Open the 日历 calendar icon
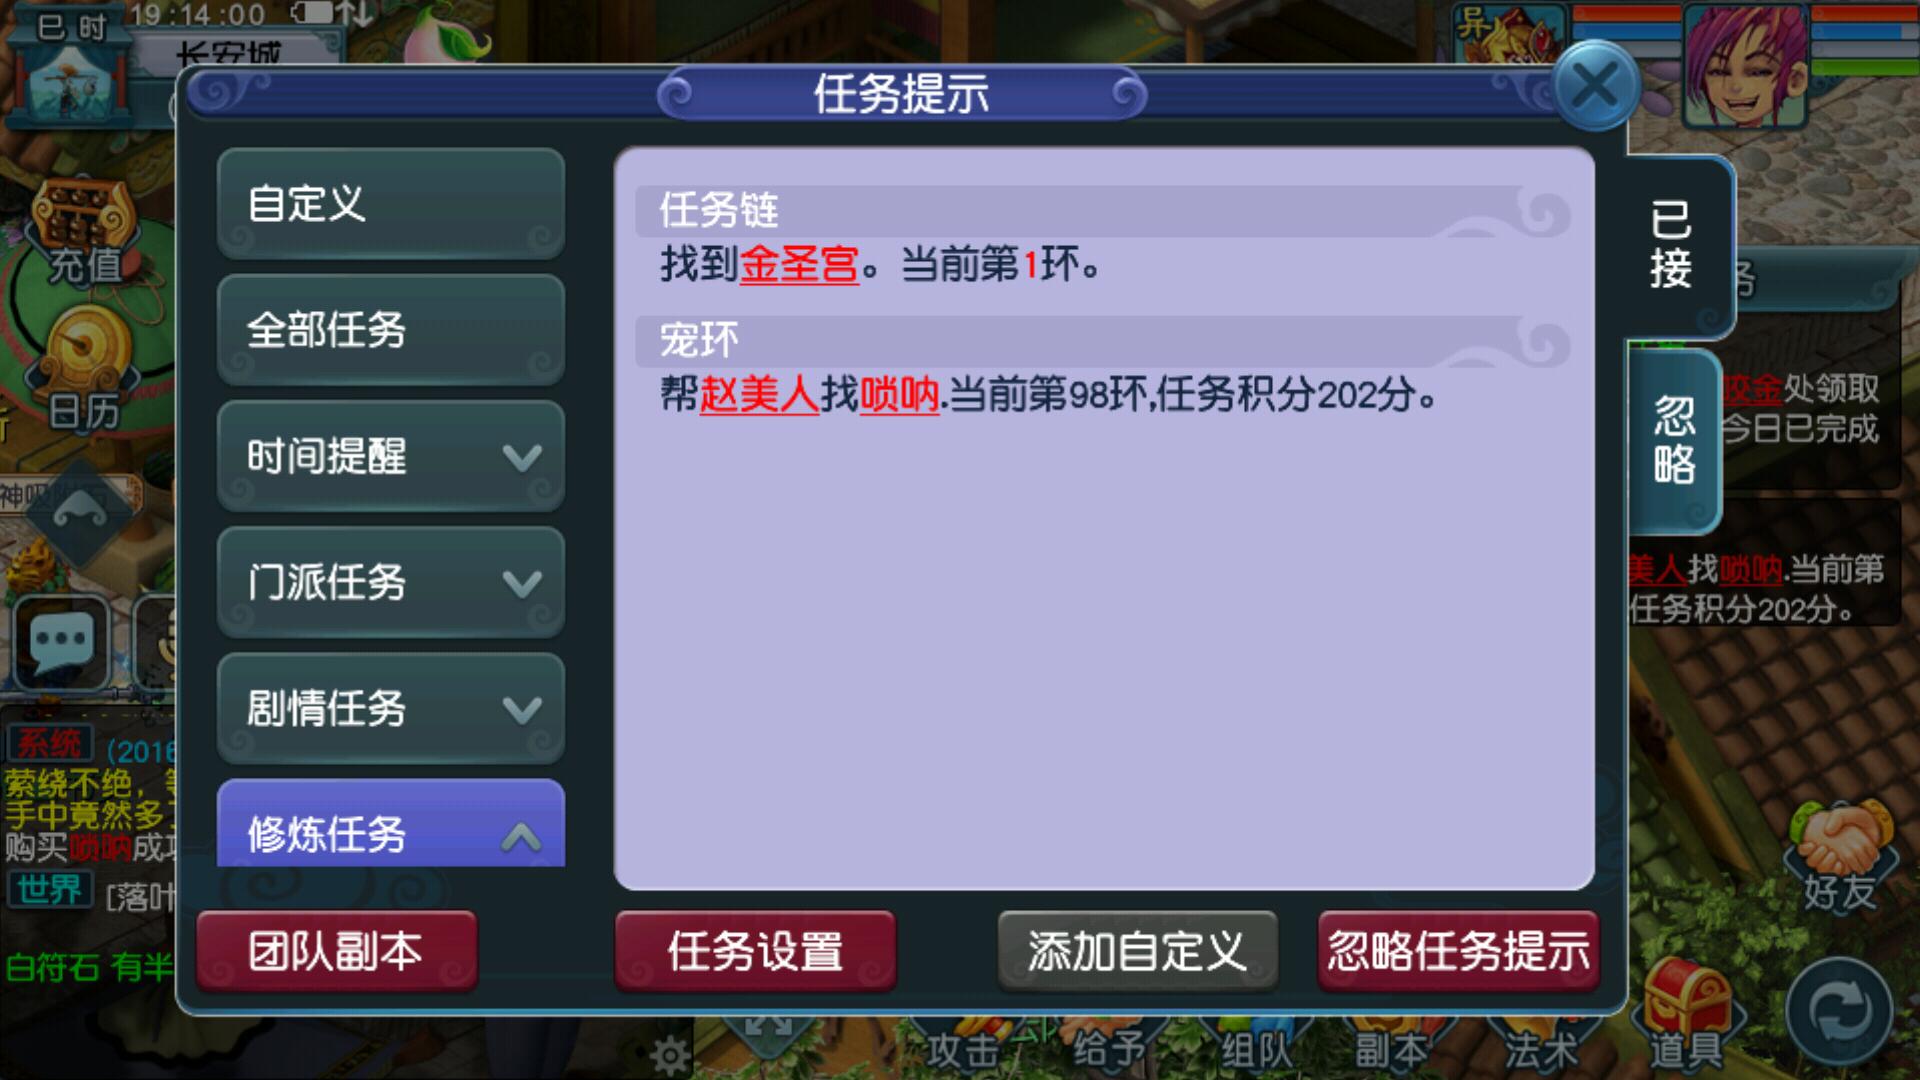 click(85, 370)
